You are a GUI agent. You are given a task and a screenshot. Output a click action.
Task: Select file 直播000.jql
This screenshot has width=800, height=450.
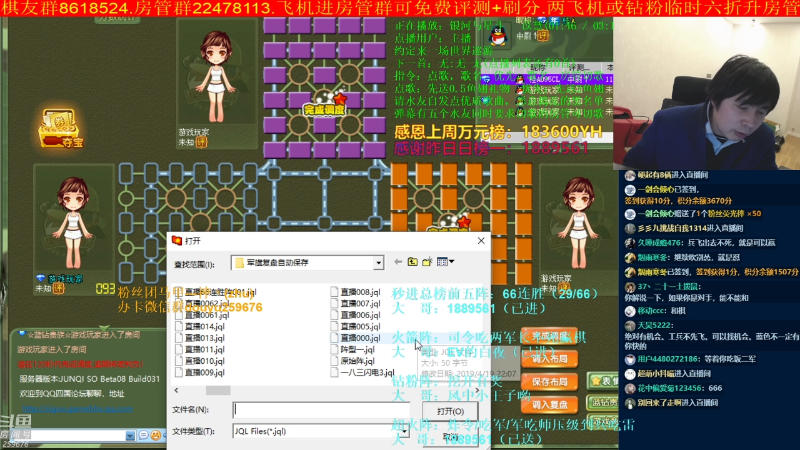[x=355, y=338]
